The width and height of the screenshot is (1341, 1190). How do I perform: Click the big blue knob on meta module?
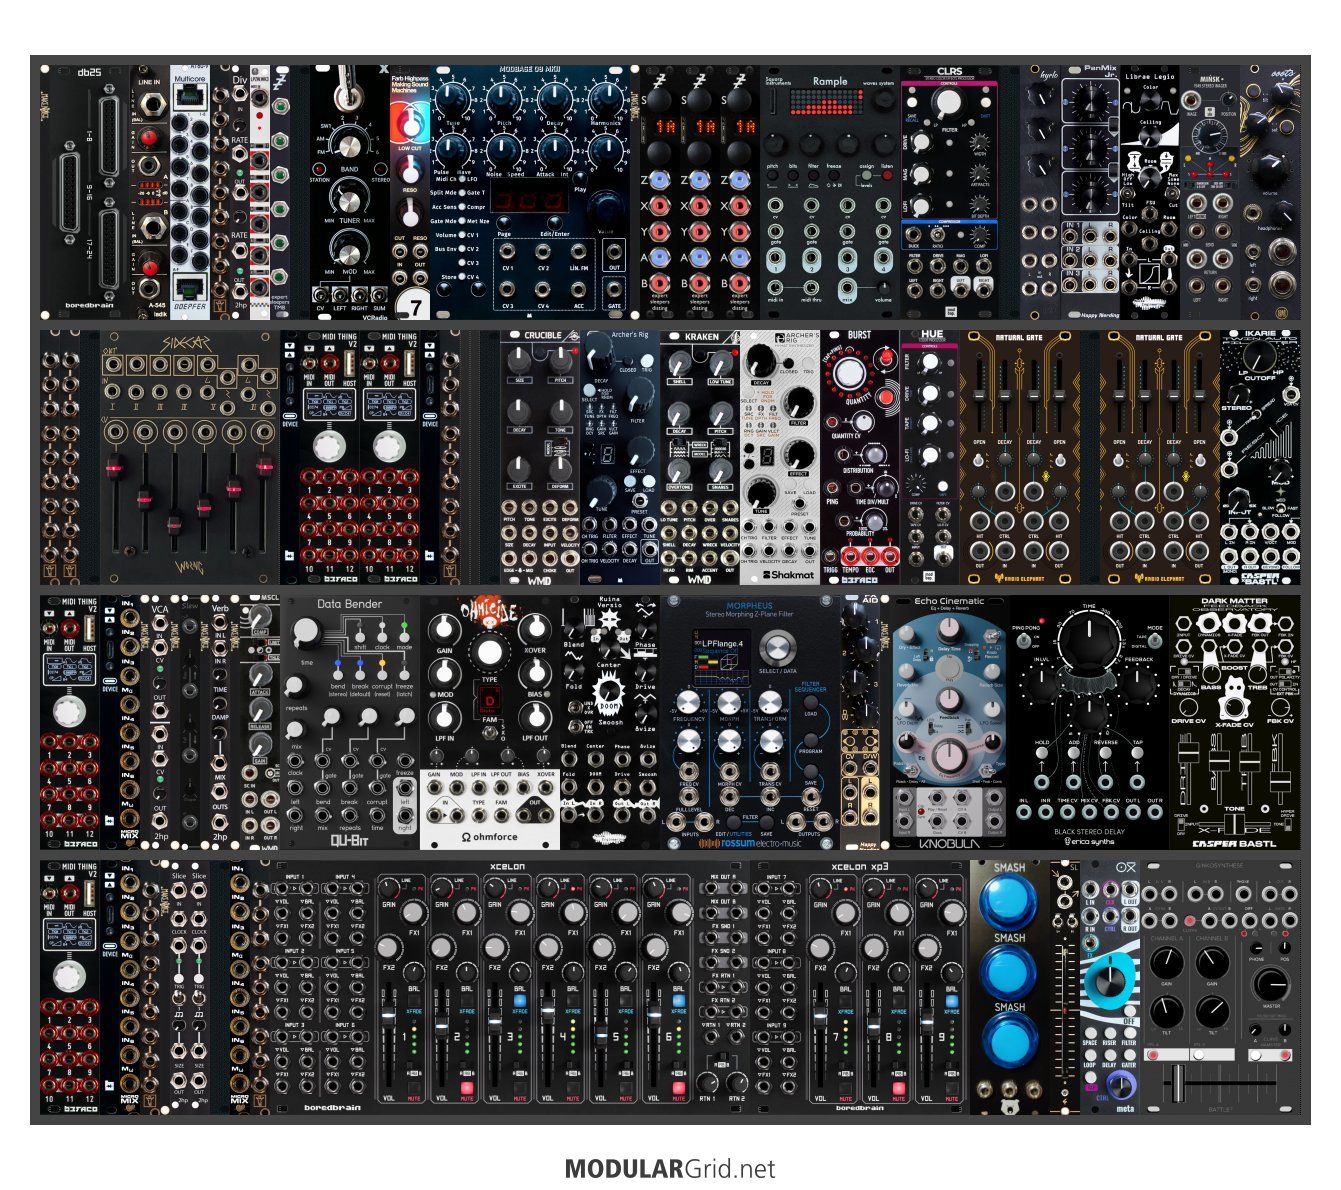[1108, 981]
